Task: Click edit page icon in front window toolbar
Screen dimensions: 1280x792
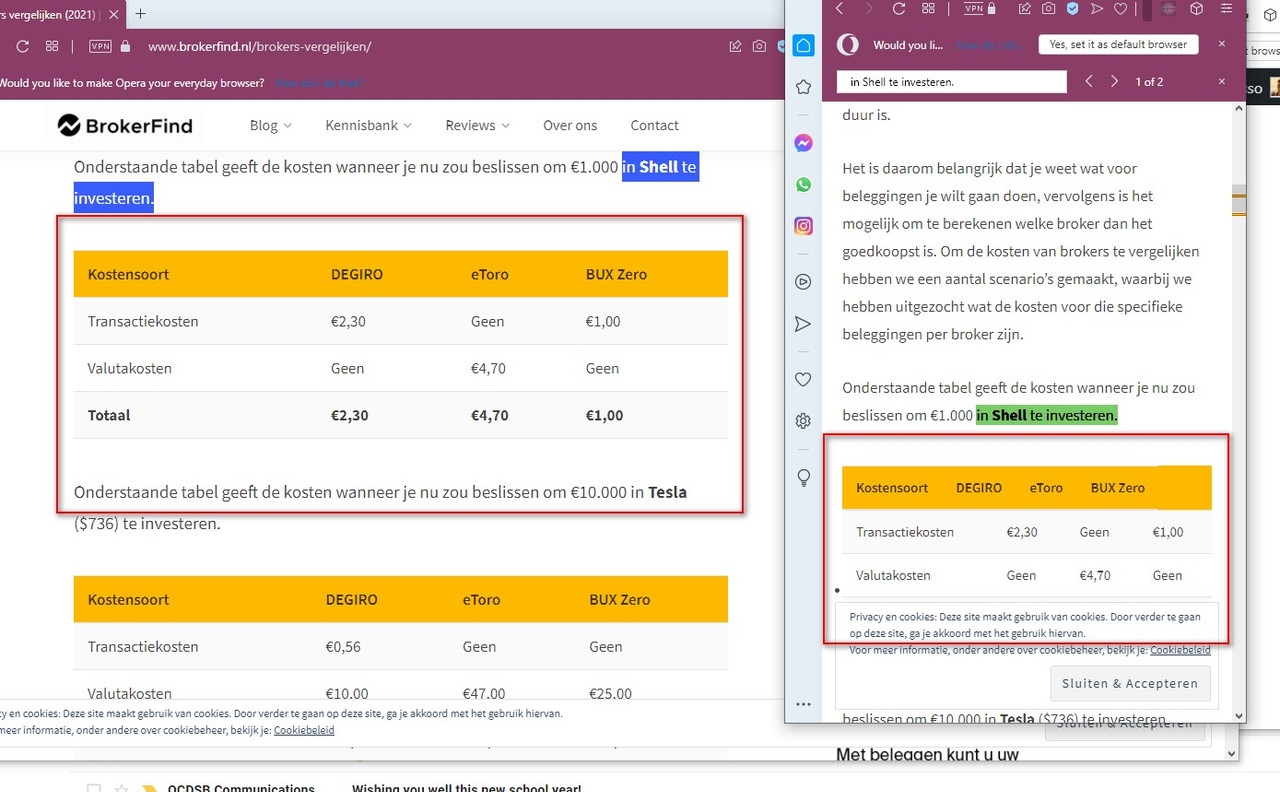Action: click(1025, 9)
